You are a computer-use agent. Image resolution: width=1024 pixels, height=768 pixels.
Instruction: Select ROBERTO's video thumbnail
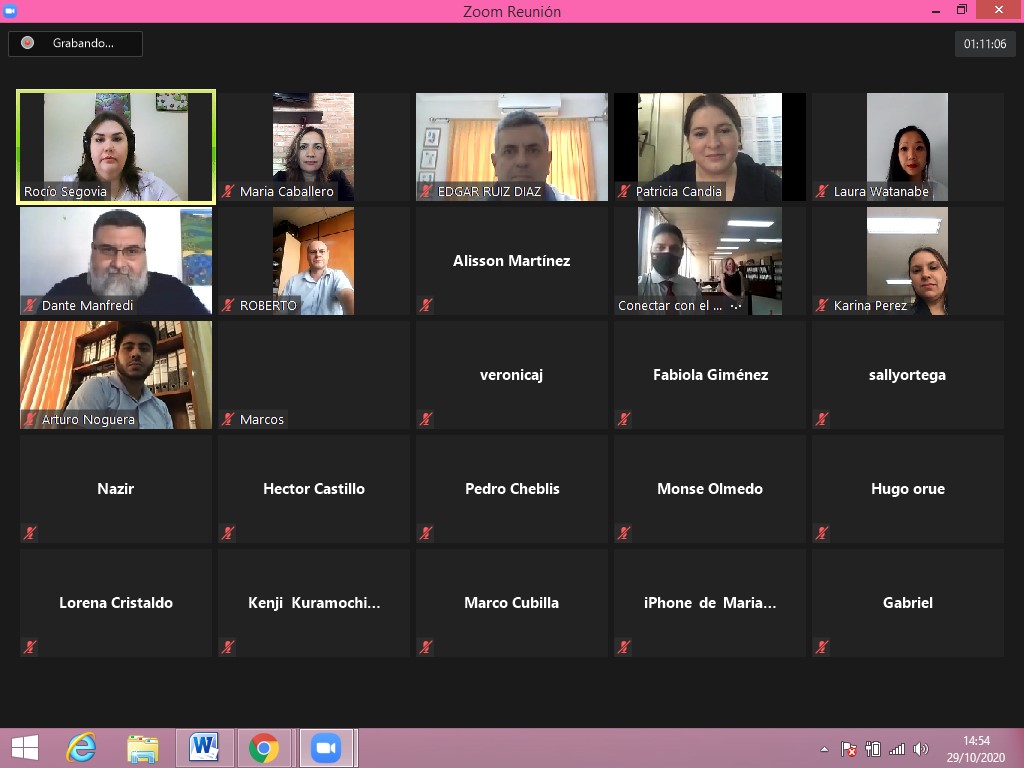point(313,261)
